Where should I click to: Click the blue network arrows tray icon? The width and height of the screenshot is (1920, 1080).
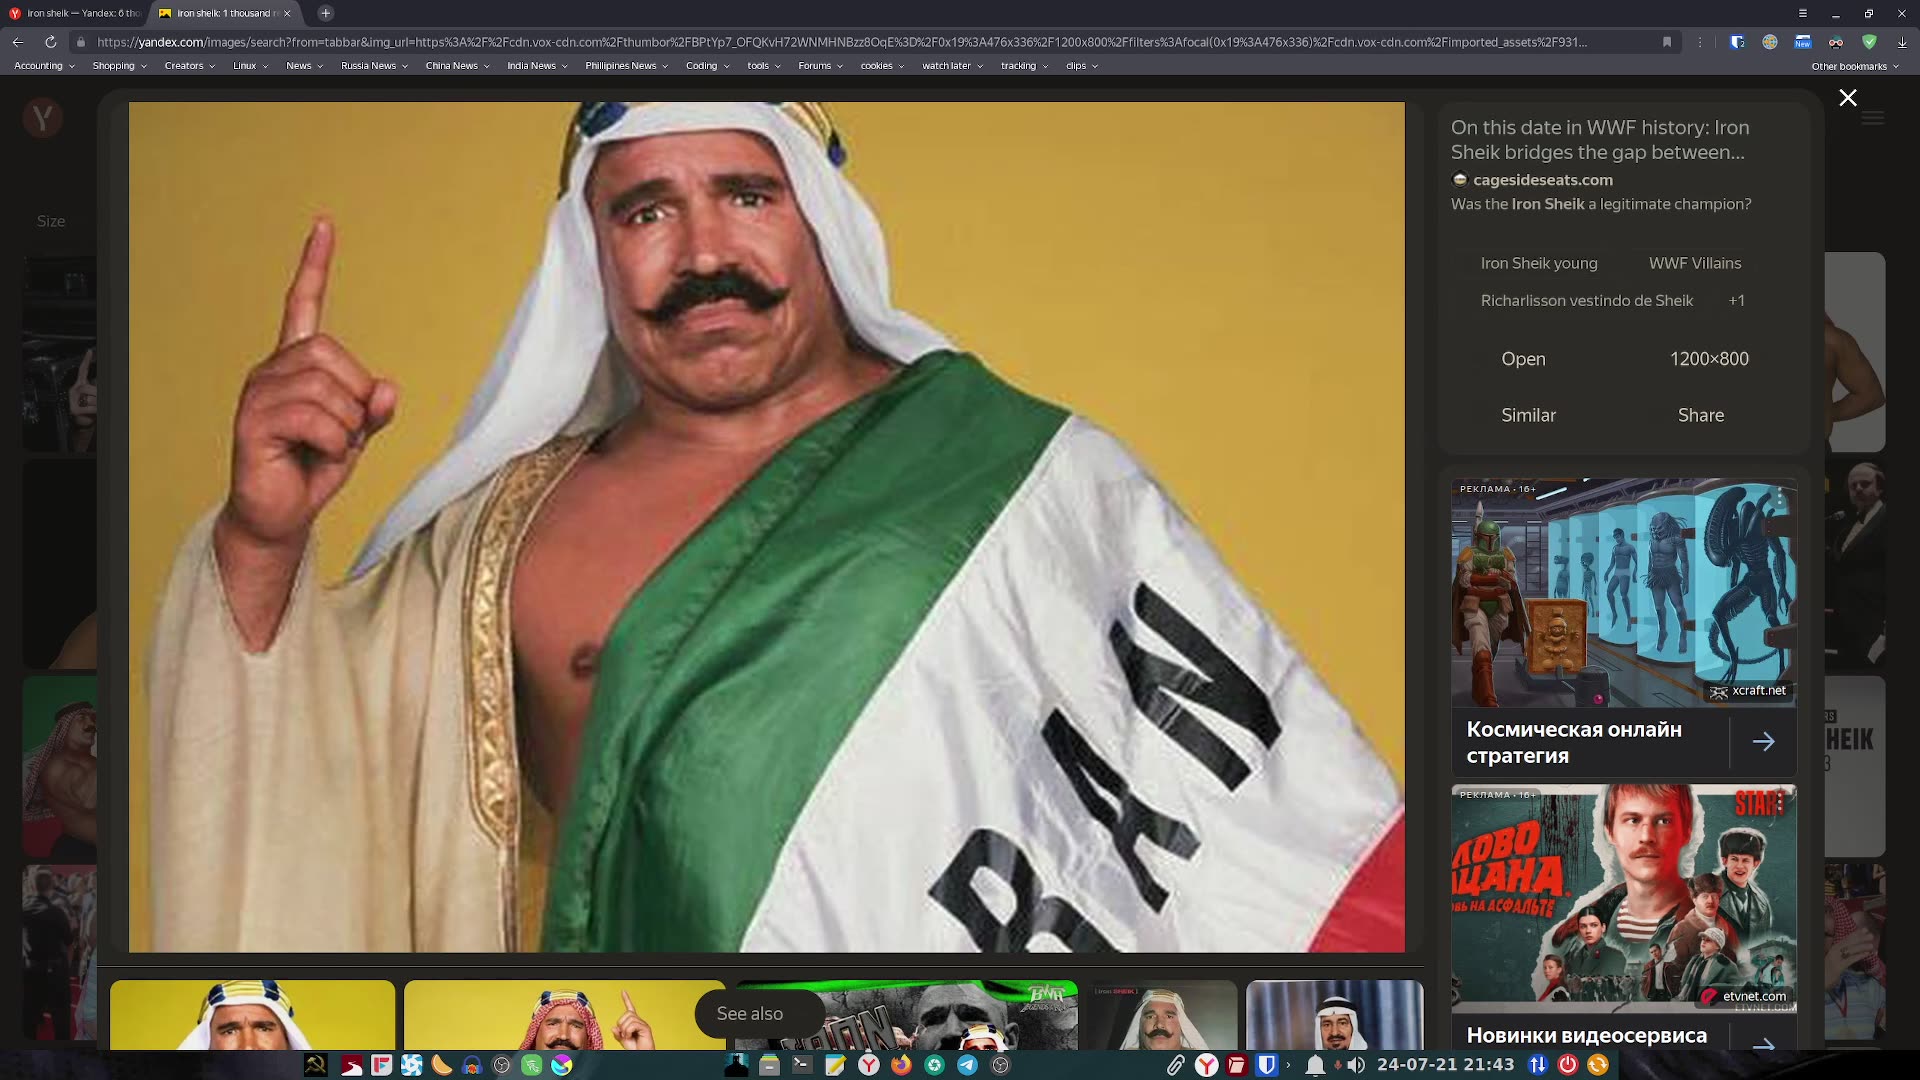pyautogui.click(x=1538, y=1065)
